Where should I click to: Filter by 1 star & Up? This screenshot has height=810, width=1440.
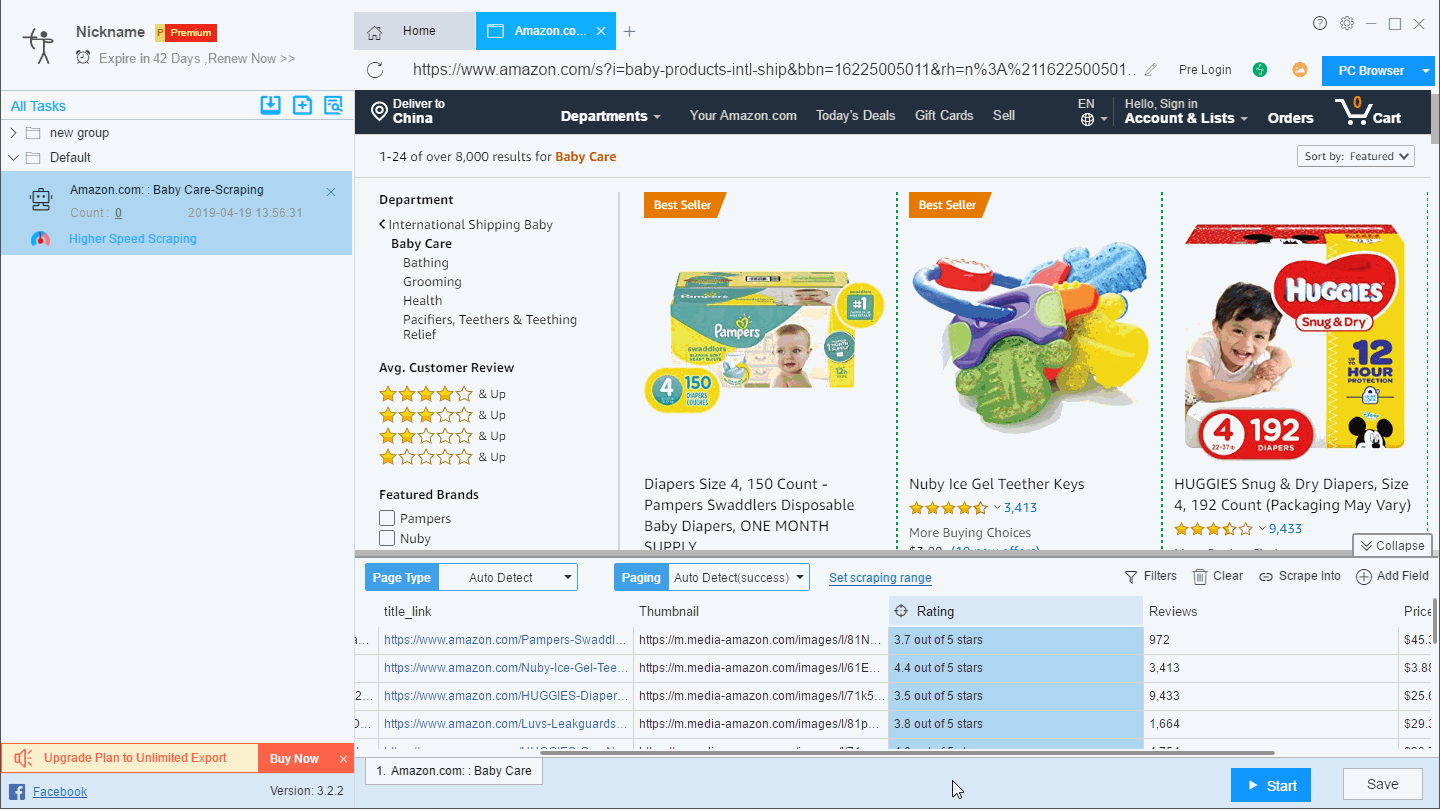point(442,457)
